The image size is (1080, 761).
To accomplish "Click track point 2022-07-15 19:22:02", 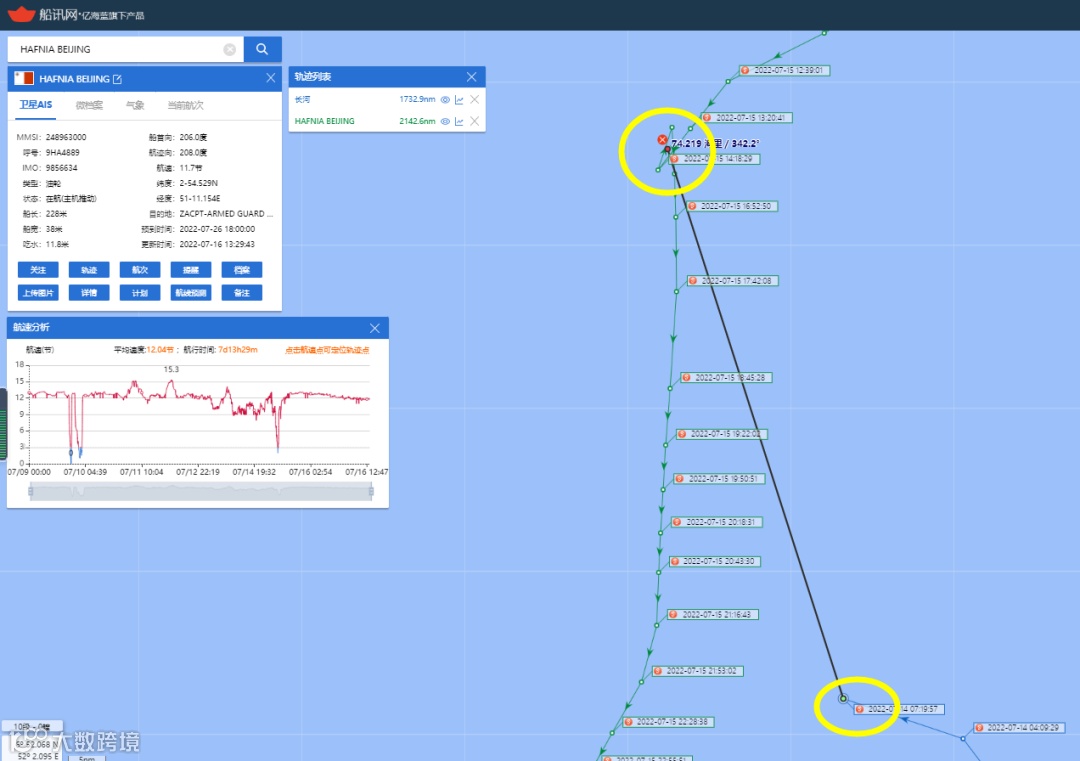I will (722, 434).
